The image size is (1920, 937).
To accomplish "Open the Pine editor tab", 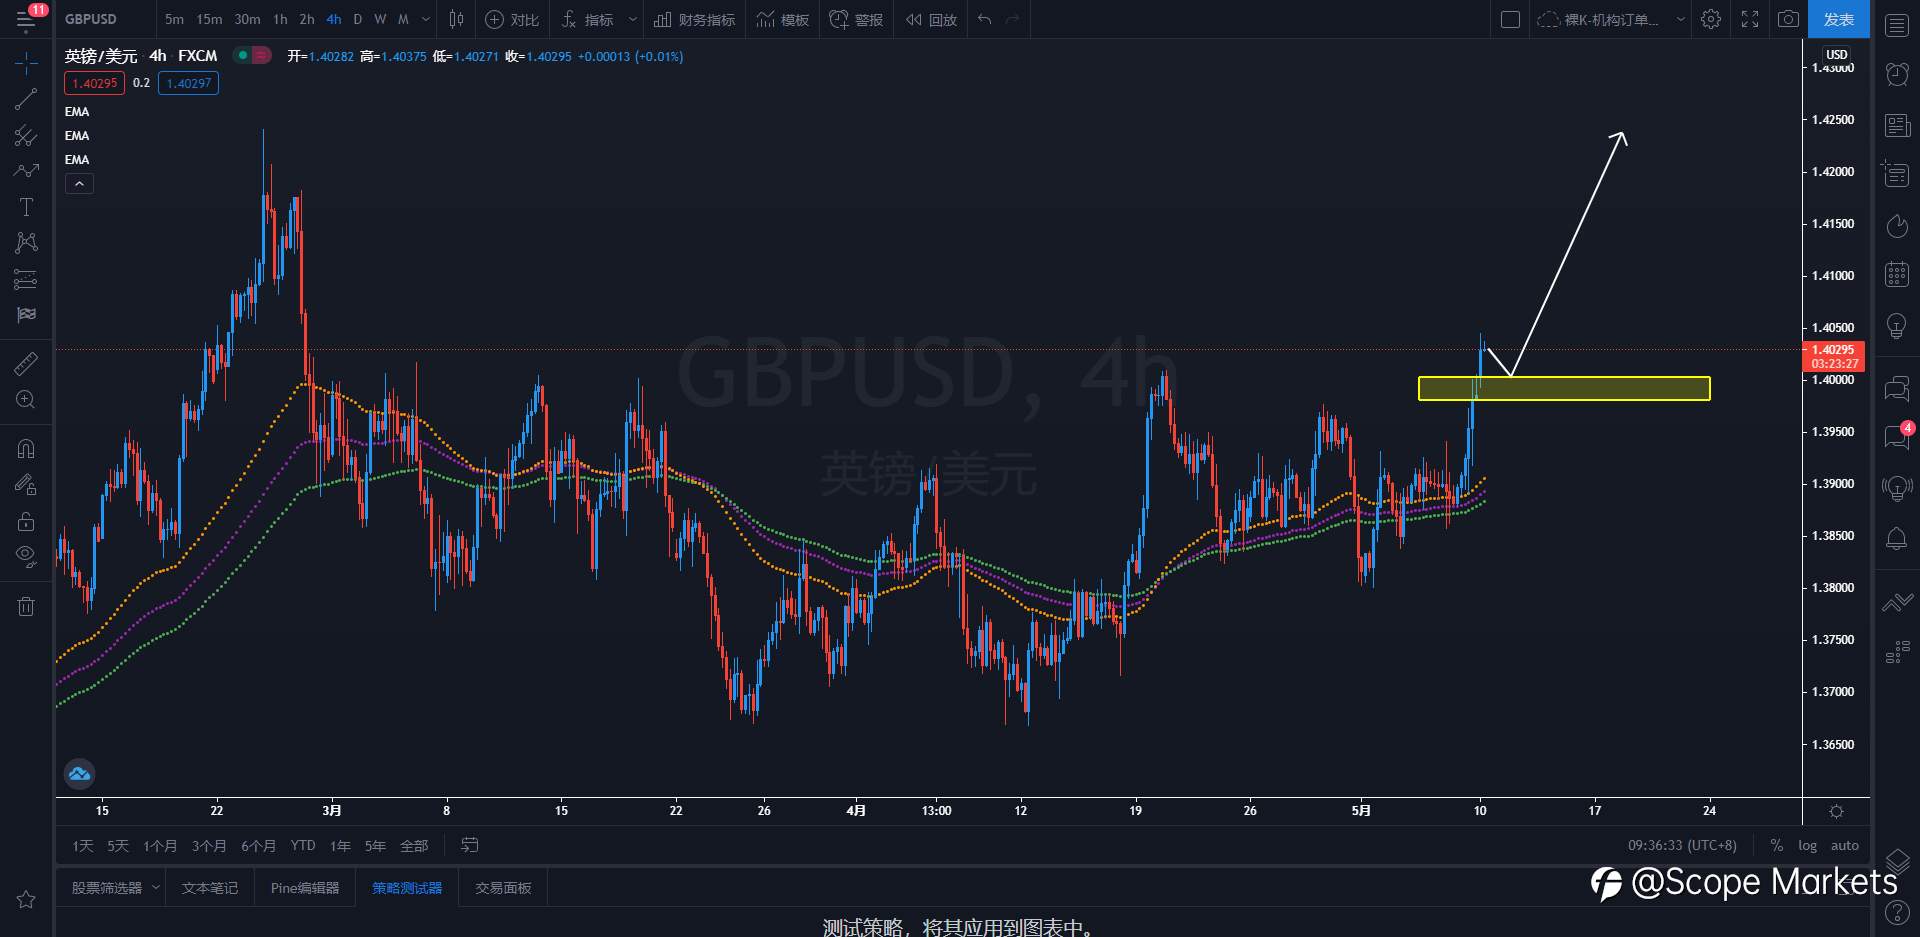I will (305, 888).
